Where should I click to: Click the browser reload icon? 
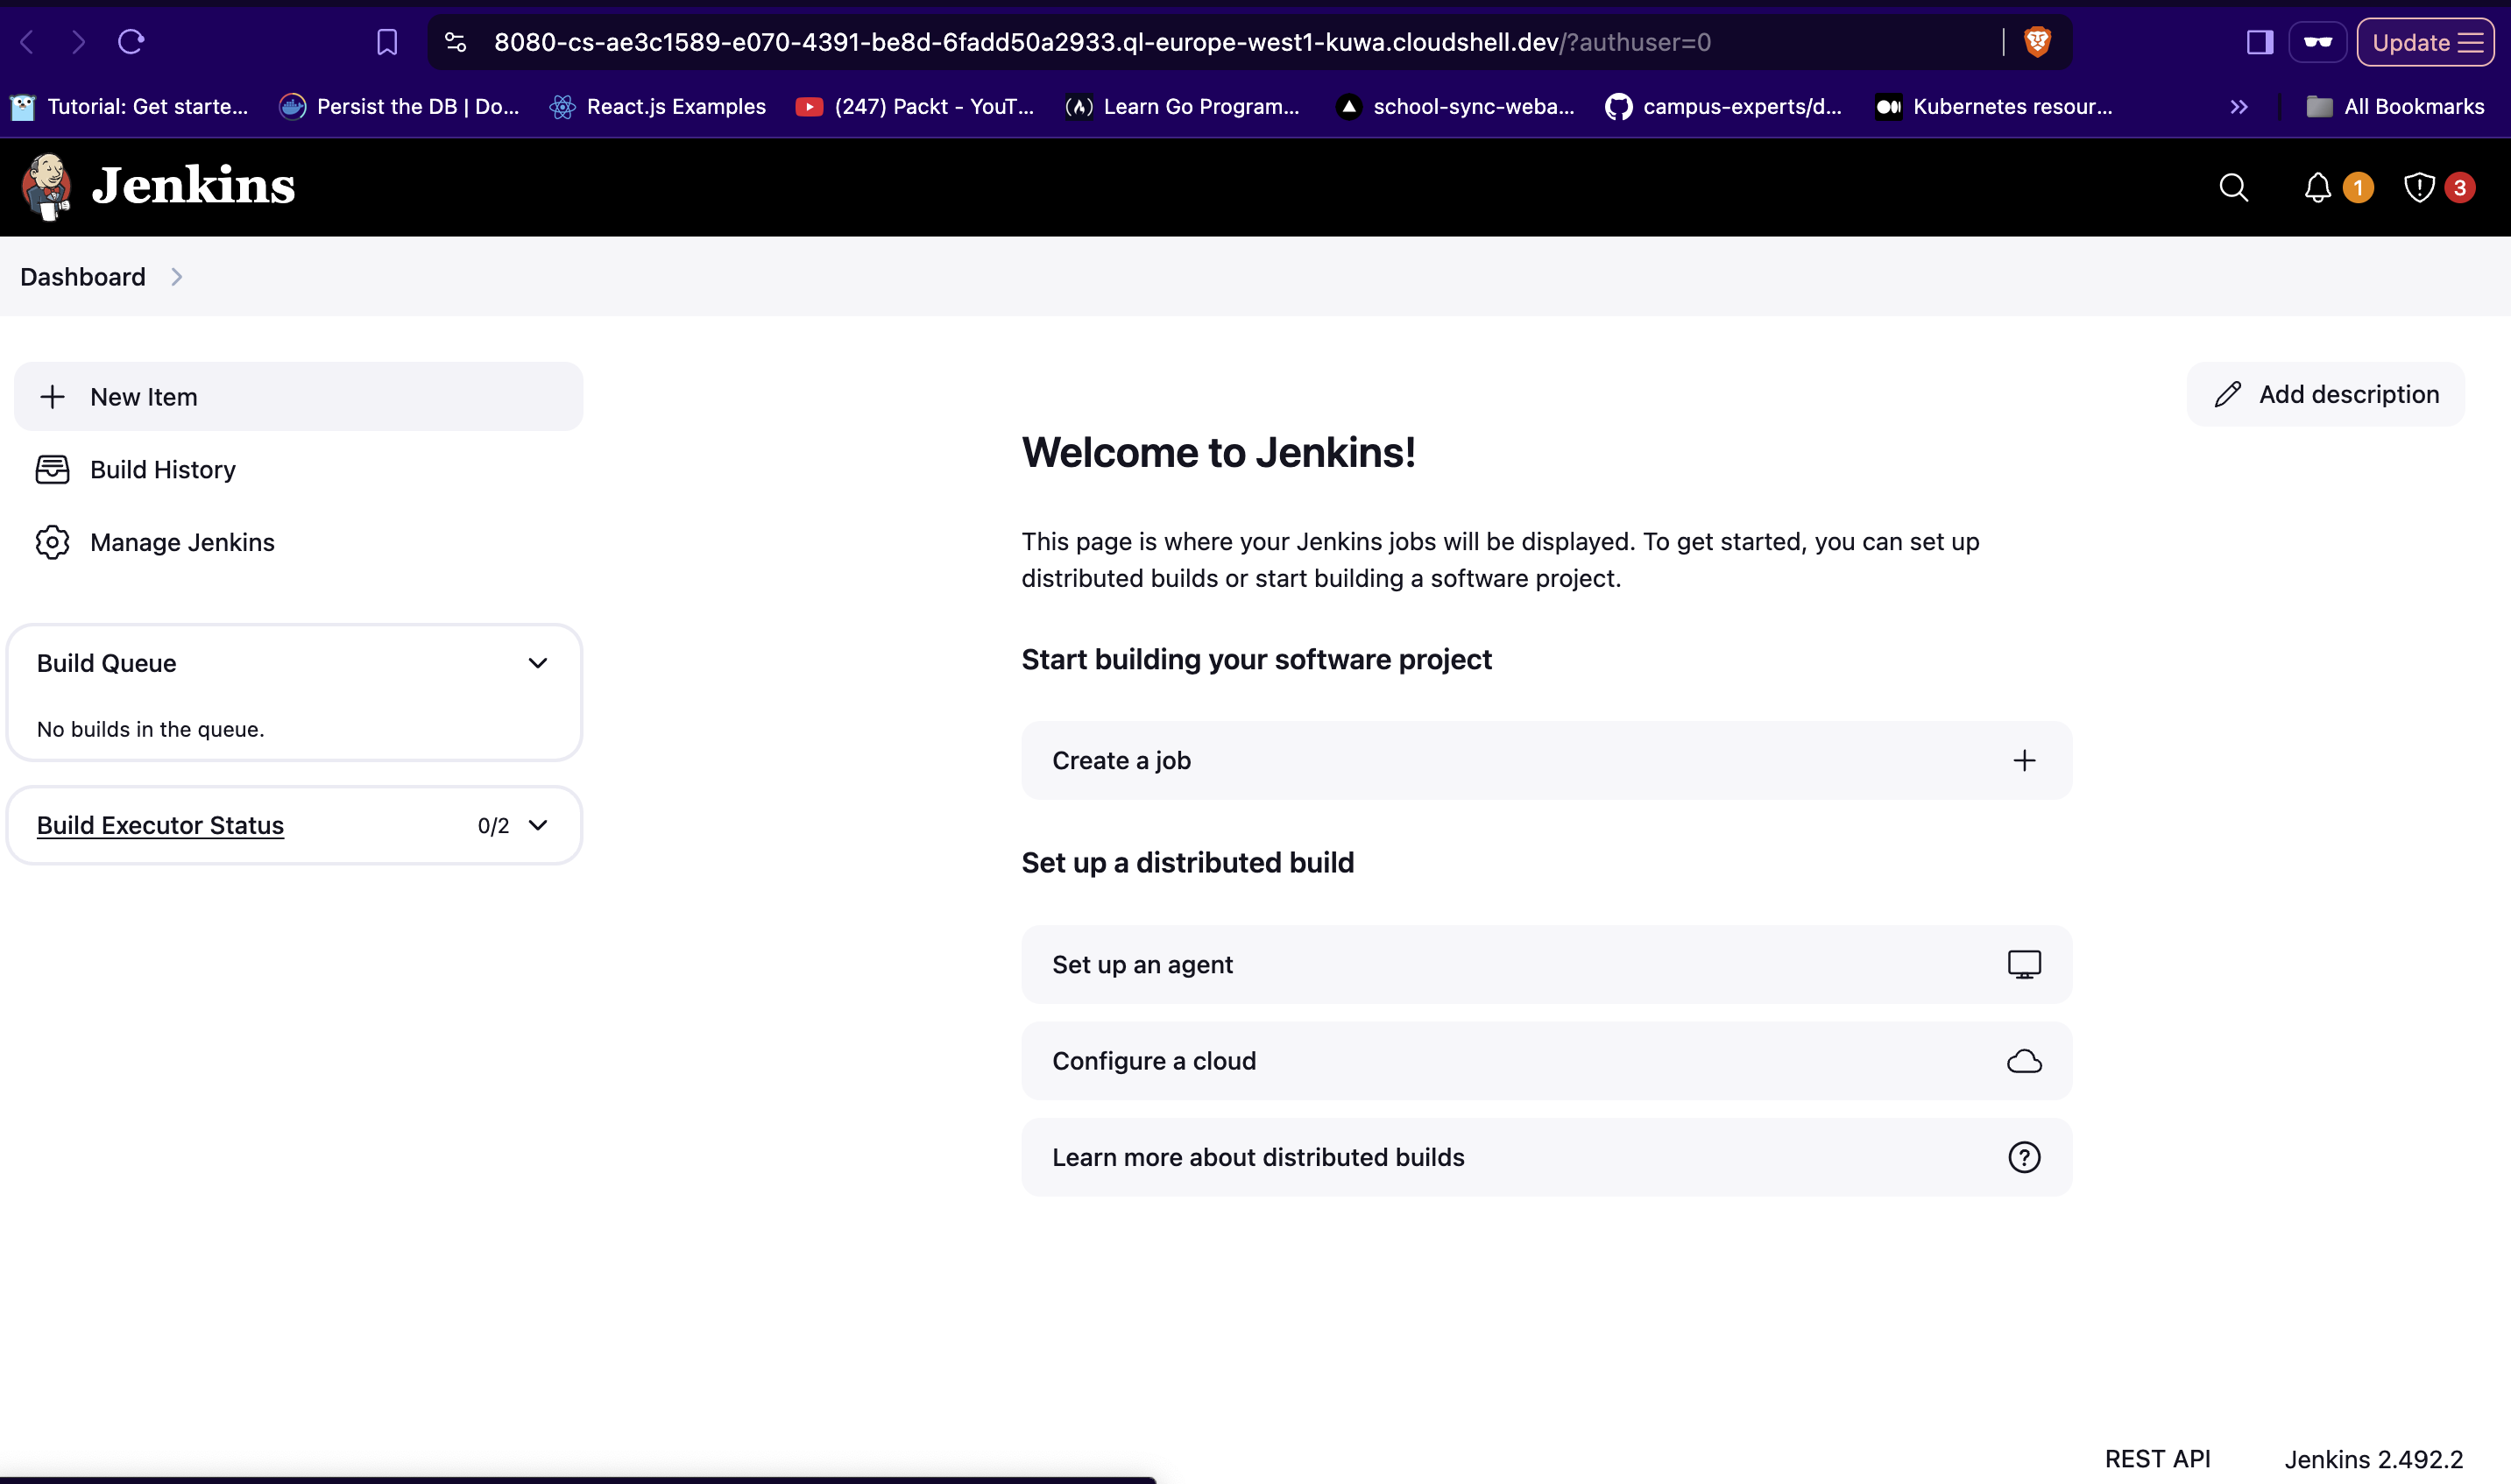pos(131,42)
